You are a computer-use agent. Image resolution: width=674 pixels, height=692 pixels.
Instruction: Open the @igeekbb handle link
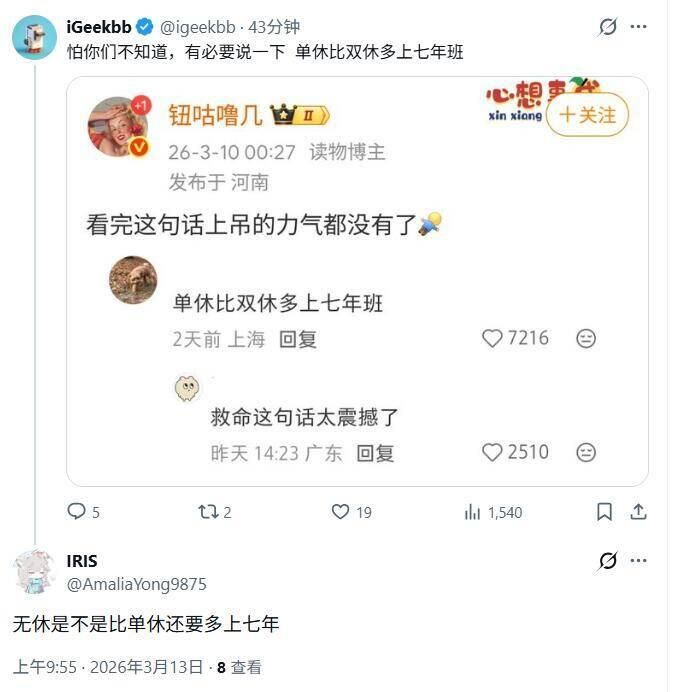(197, 27)
